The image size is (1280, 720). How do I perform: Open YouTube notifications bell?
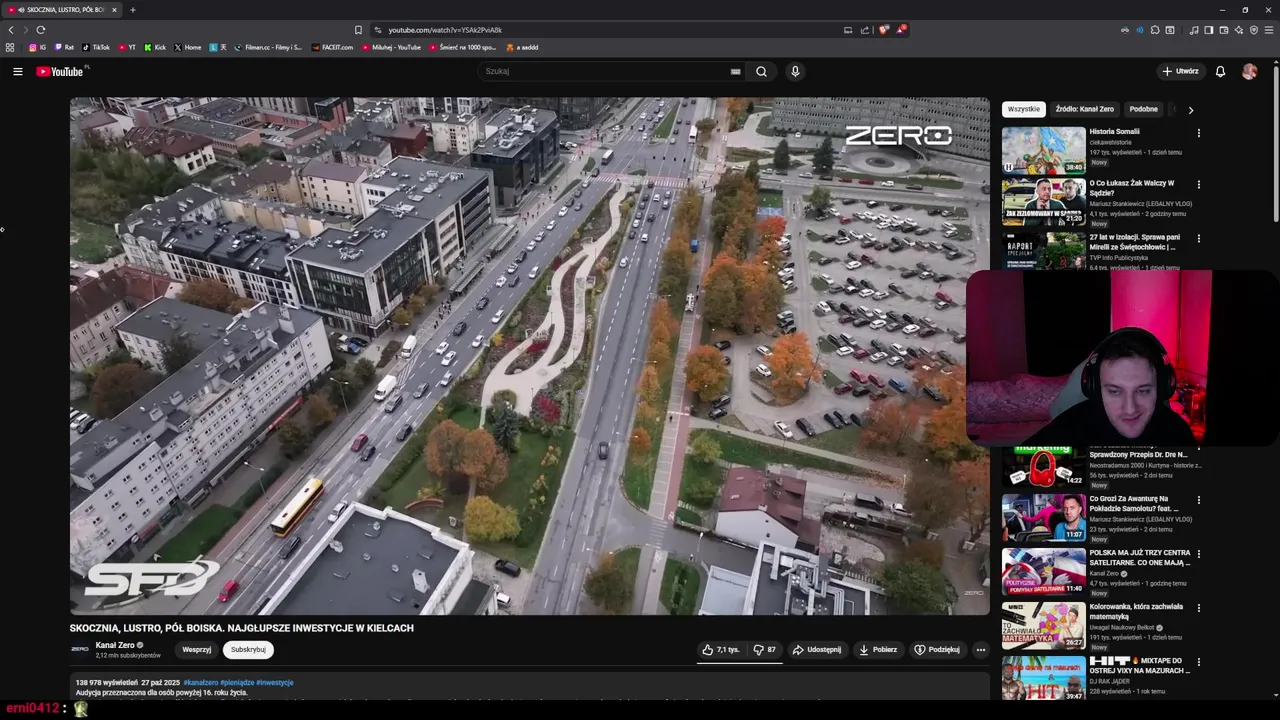1220,71
